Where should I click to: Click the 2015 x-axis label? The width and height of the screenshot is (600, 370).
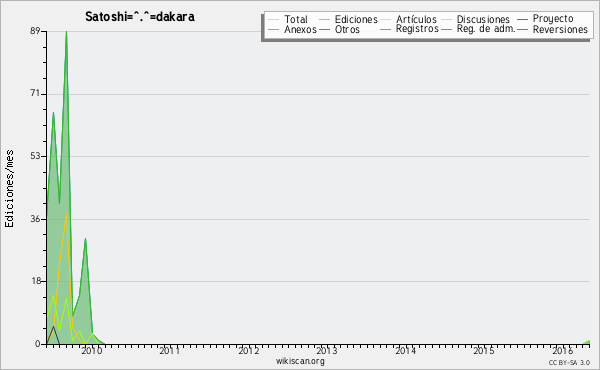pos(484,350)
